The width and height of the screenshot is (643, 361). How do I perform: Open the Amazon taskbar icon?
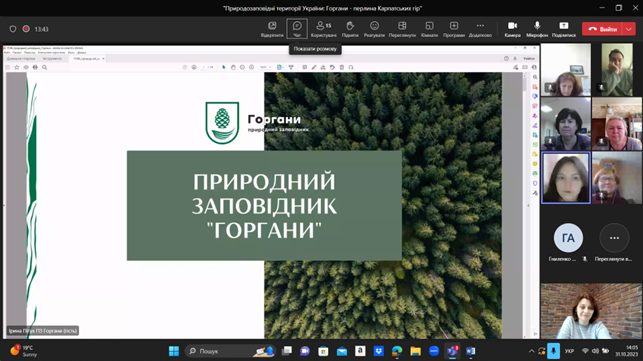click(x=360, y=351)
